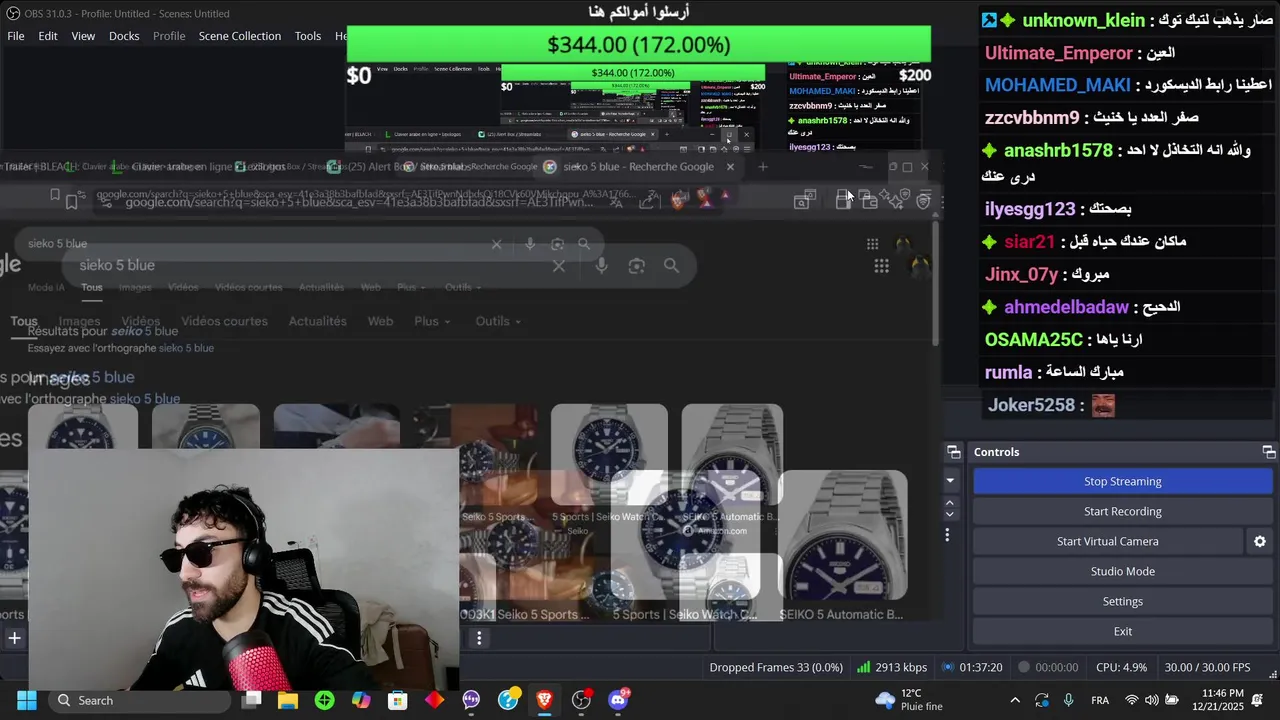This screenshot has height=720, width=1280.
Task: Click the Dropped Frames 33 status text
Action: tap(776, 667)
